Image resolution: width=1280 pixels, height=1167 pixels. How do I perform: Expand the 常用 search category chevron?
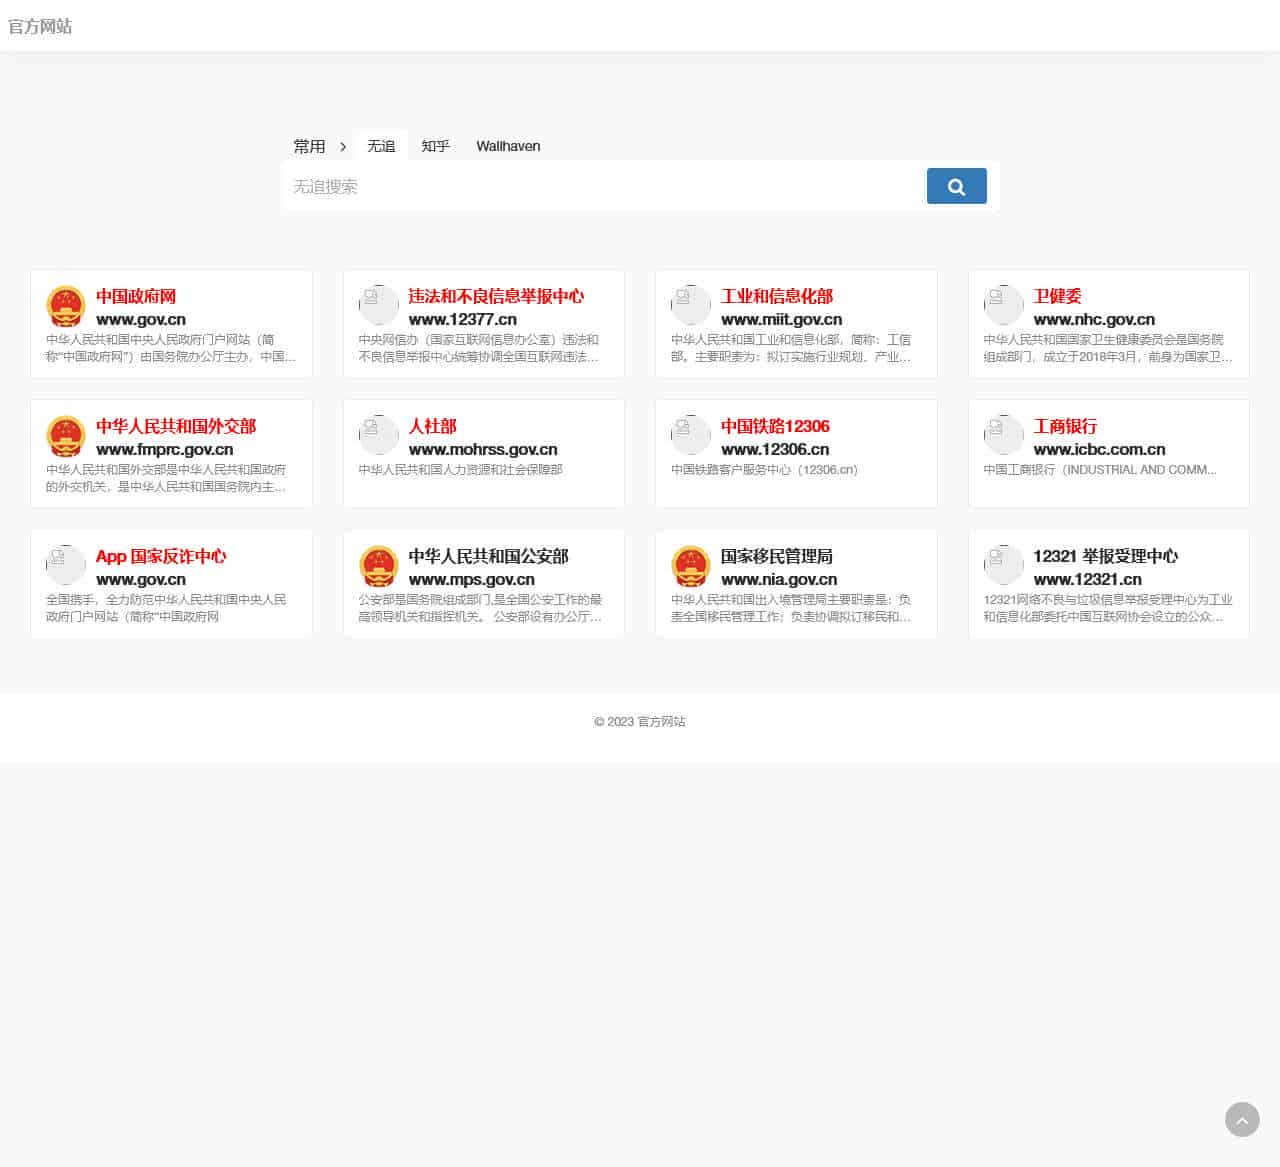[x=343, y=147]
